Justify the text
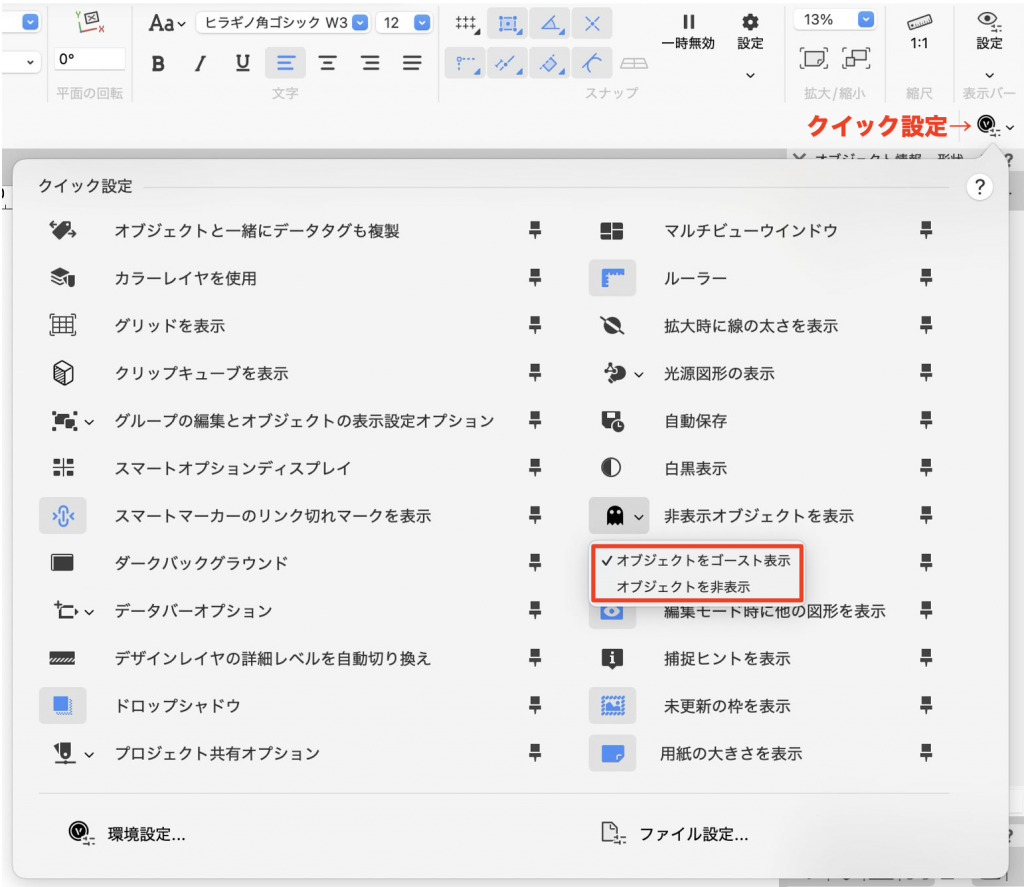 [x=411, y=63]
